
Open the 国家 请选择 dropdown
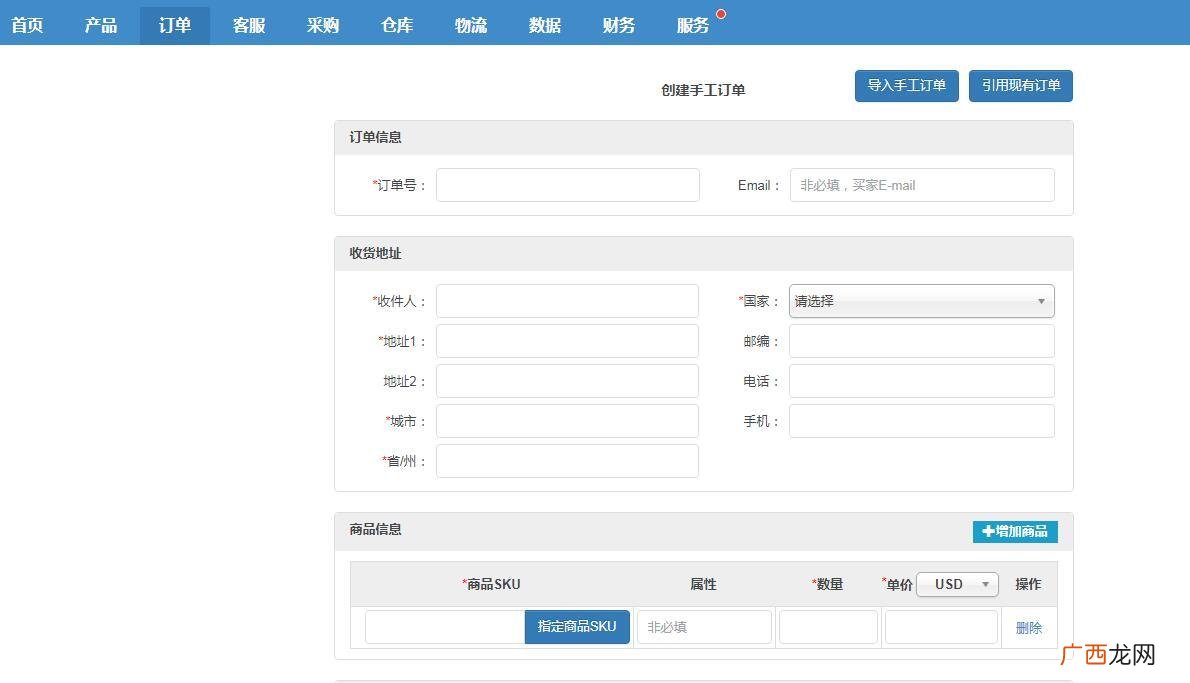tap(921, 301)
